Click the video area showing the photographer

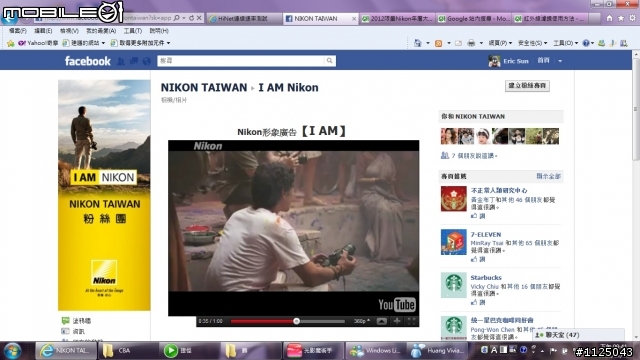pyautogui.click(x=293, y=221)
